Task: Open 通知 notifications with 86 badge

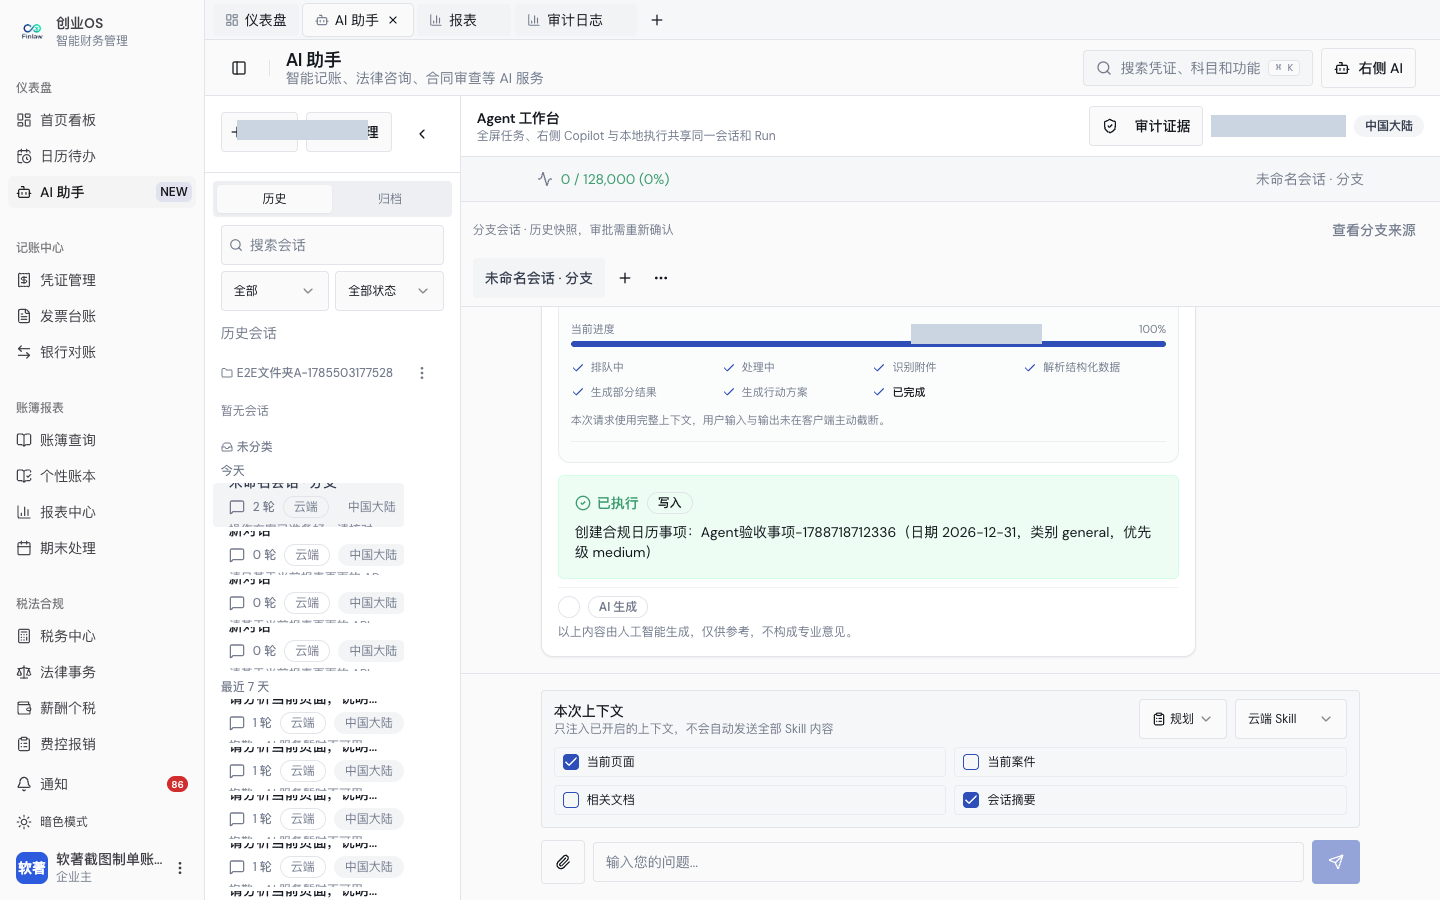Action: [100, 784]
